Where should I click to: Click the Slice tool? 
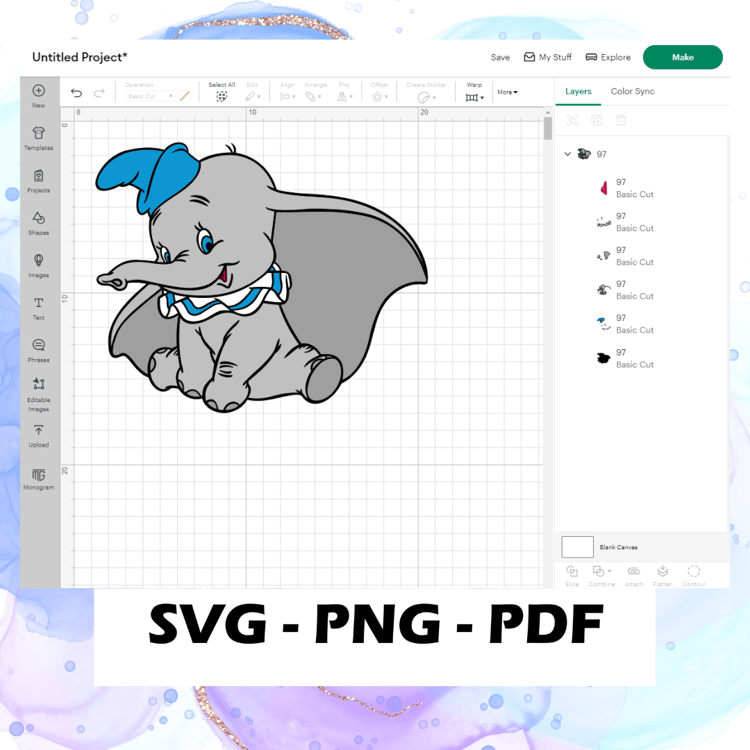[x=572, y=576]
